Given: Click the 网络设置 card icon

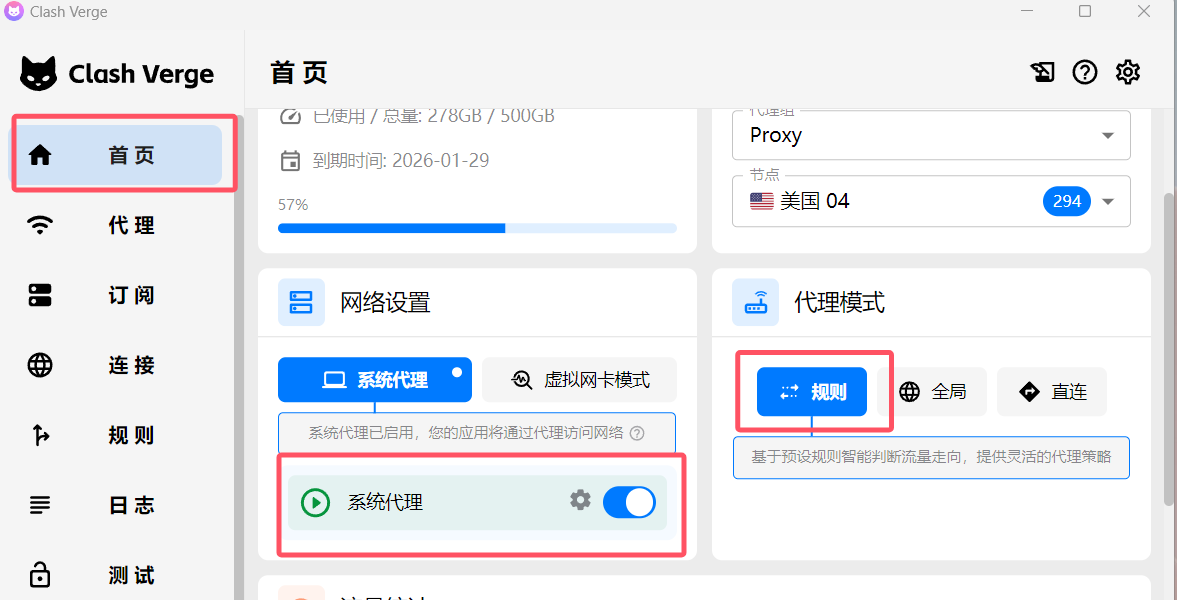Looking at the screenshot, I should tap(301, 302).
